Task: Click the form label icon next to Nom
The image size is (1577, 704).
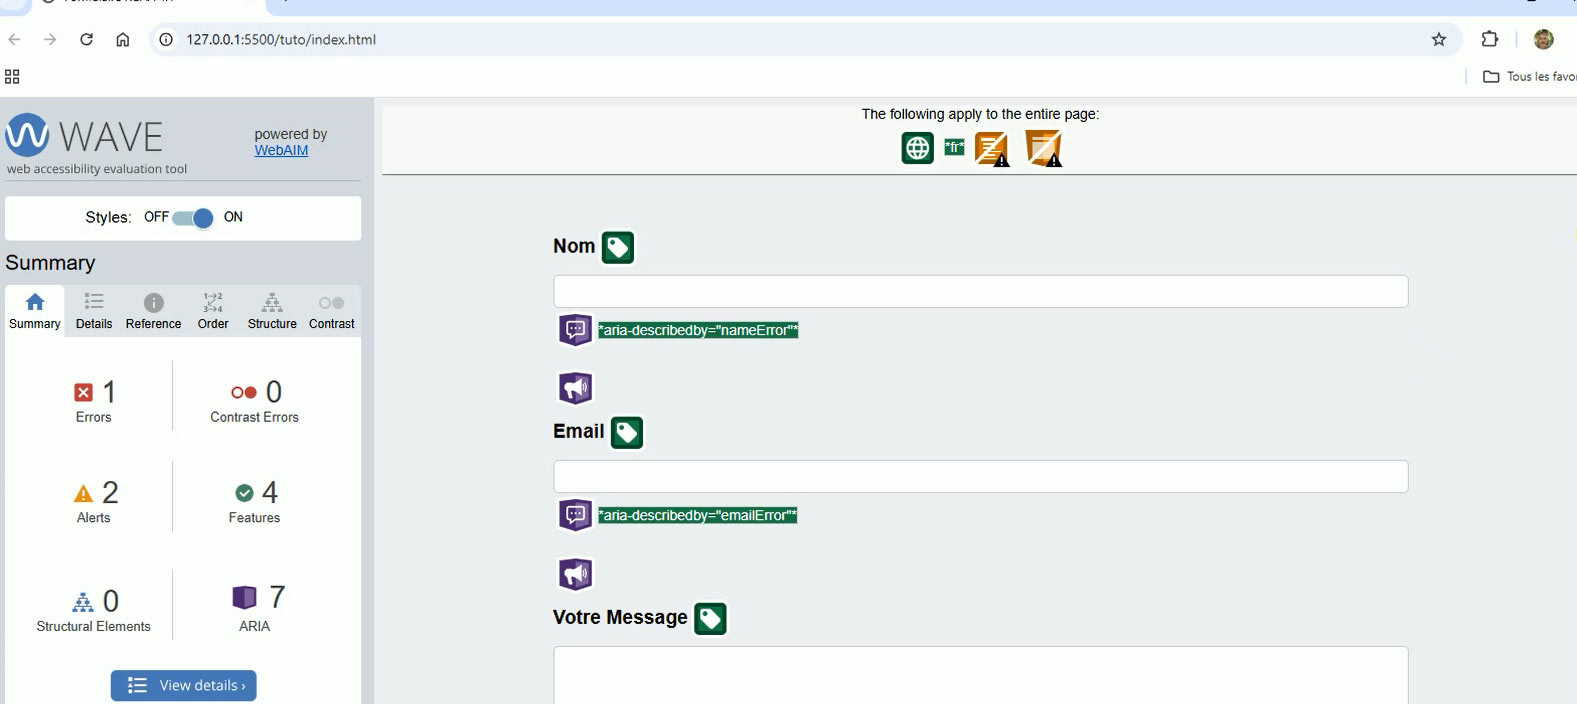Action: (618, 247)
